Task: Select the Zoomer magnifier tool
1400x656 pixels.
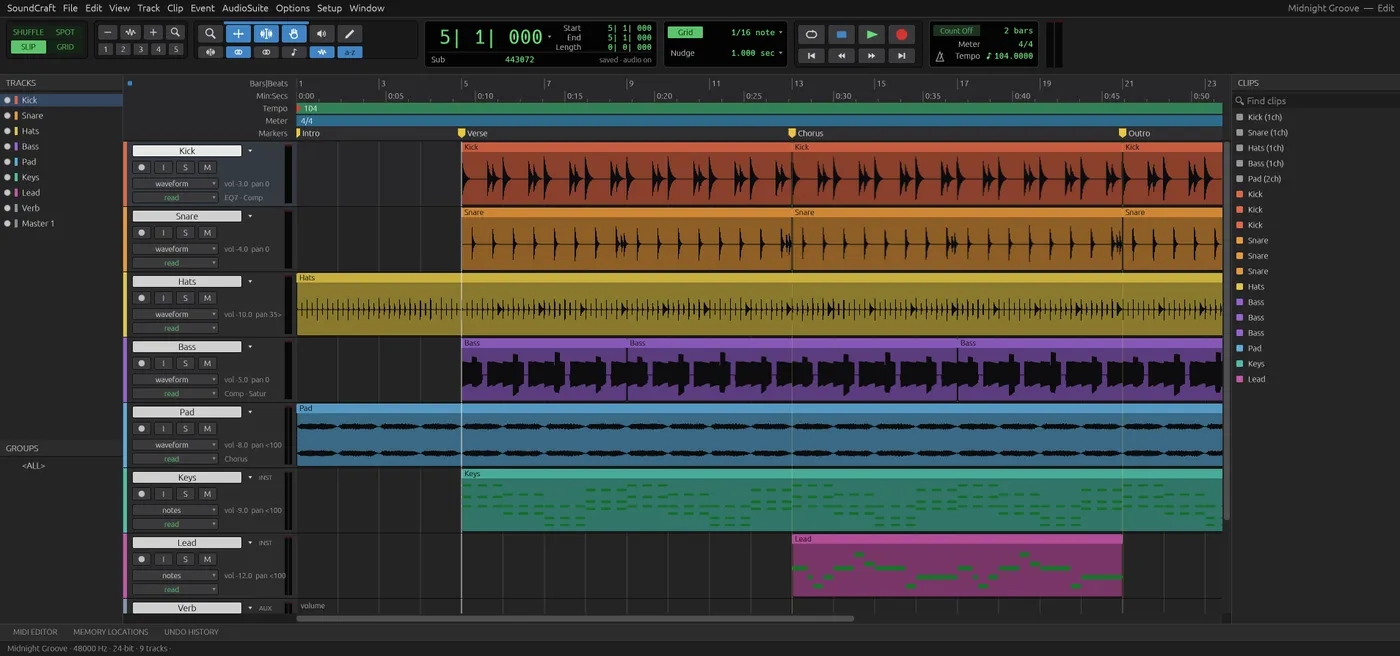Action: (210, 33)
